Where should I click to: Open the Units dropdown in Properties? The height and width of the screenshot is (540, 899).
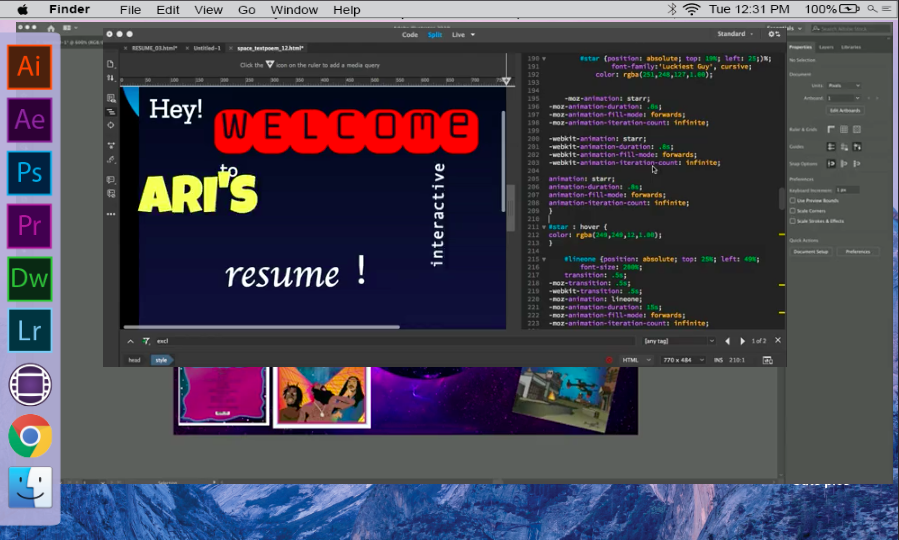(842, 86)
